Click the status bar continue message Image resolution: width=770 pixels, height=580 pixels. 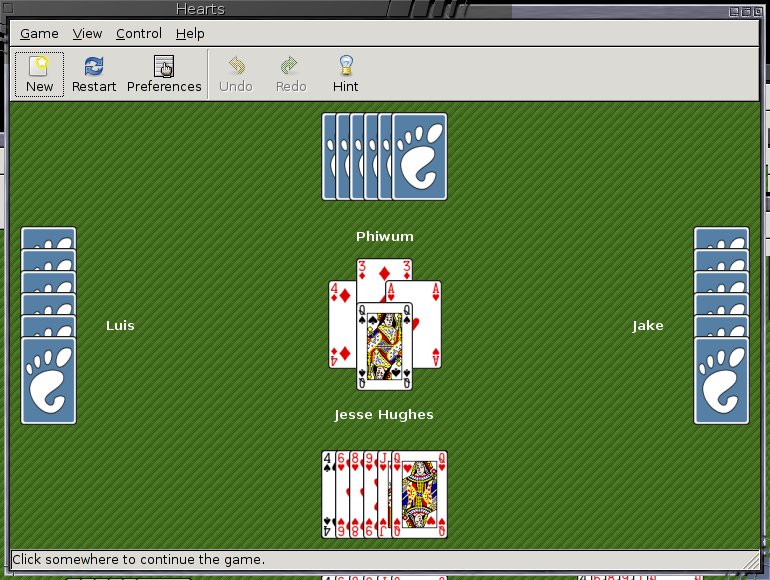click(138, 559)
